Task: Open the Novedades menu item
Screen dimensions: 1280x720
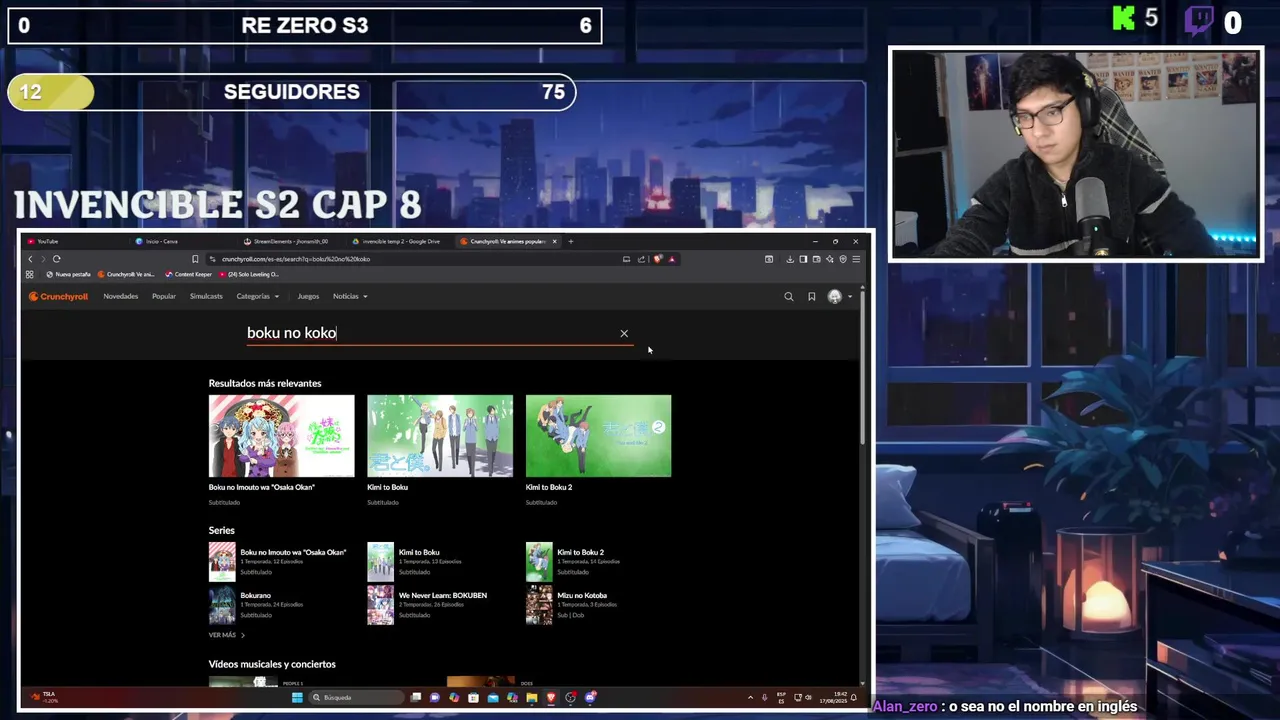Action: [x=121, y=296]
